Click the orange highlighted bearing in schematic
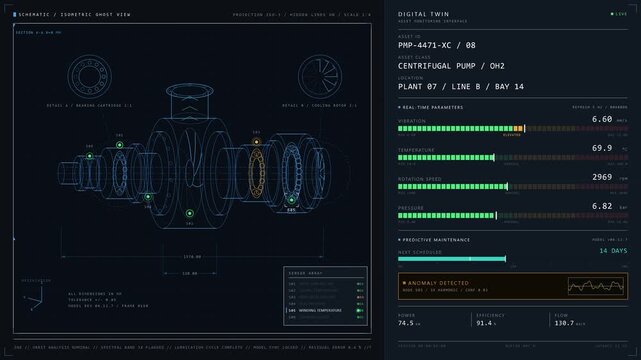This screenshot has width=641, height=360. [257, 173]
